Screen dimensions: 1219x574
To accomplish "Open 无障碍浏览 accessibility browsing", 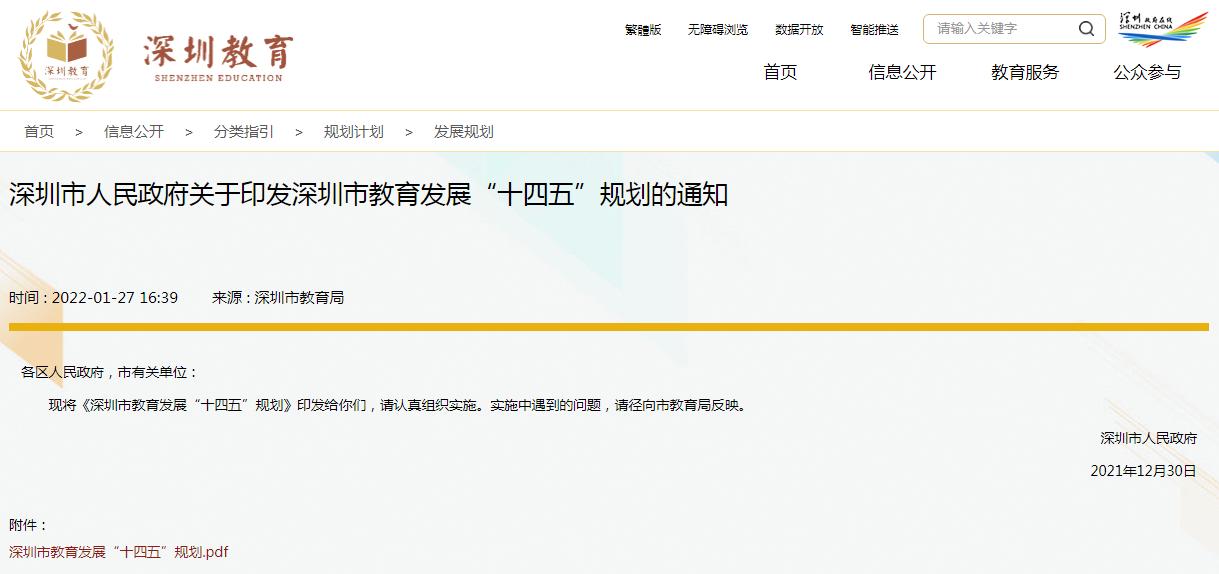I will (x=718, y=30).
